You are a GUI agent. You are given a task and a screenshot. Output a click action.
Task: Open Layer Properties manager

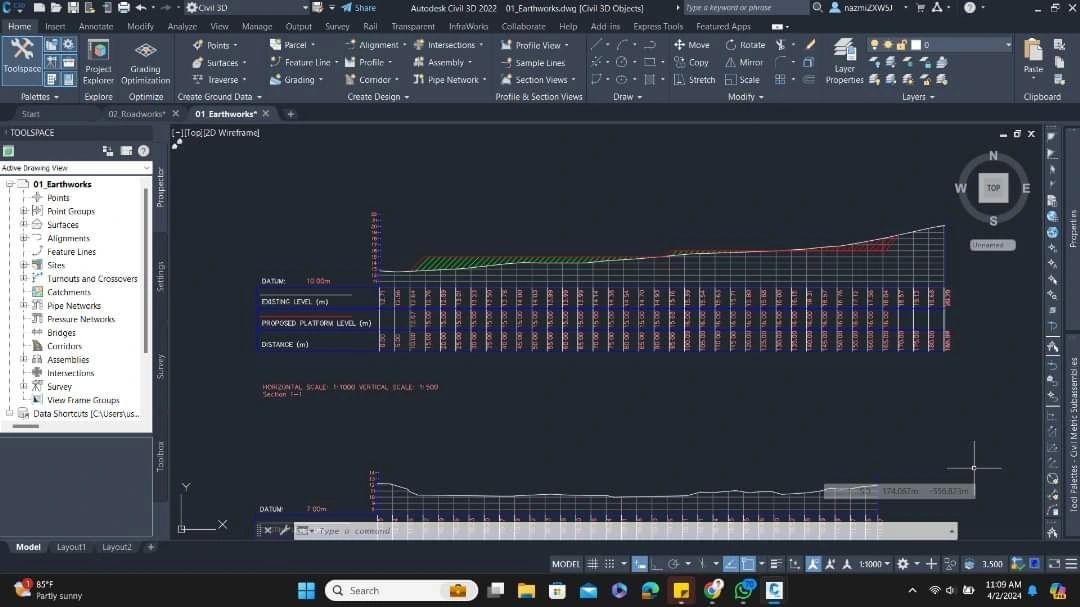[x=843, y=62]
